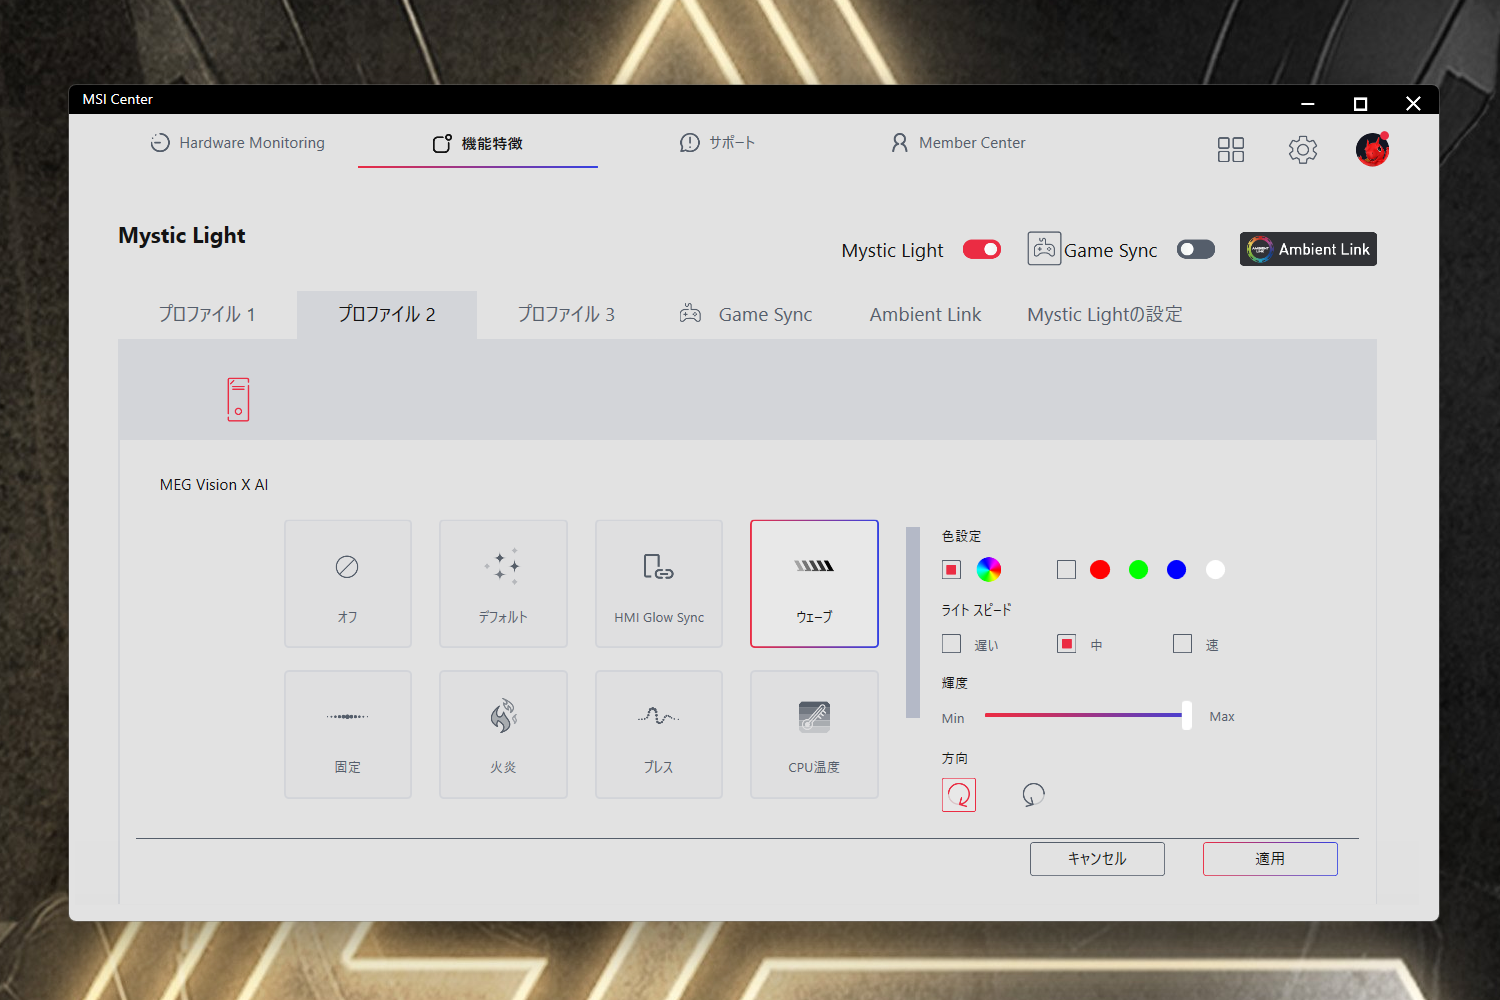1500x1000 pixels.
Task: Toggle Mystic Light off
Action: pos(981,249)
